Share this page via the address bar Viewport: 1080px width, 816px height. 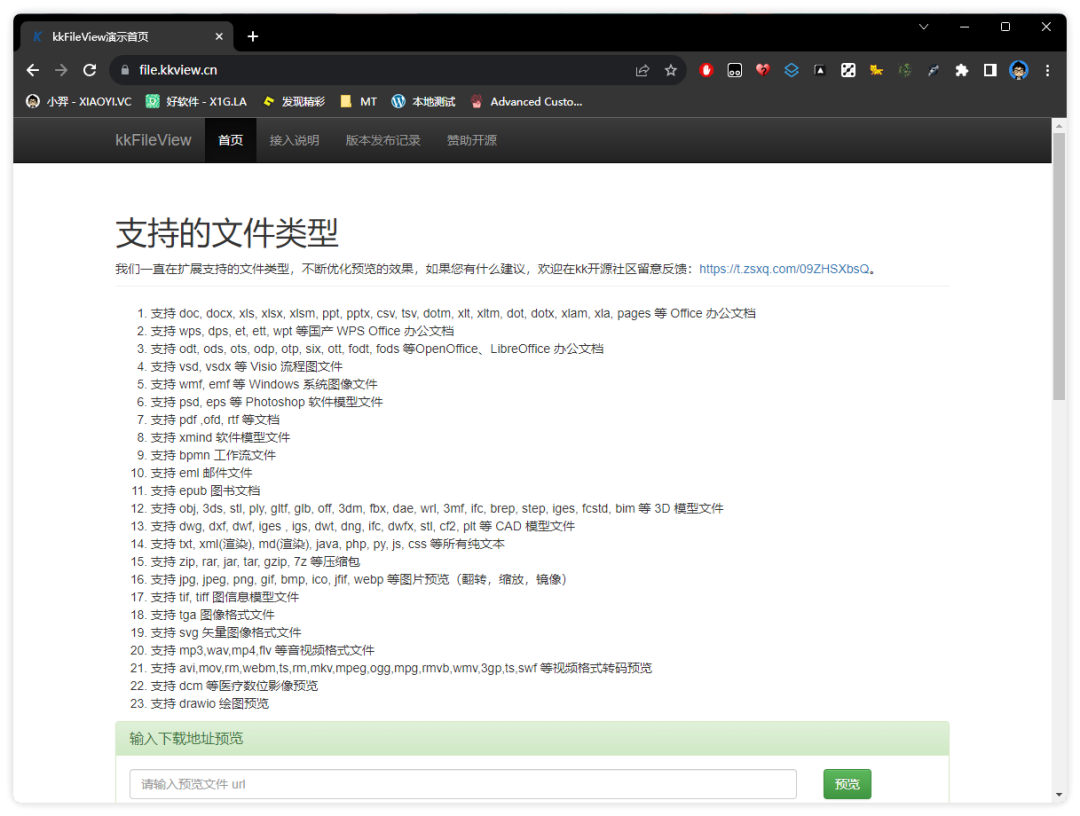pyautogui.click(x=642, y=70)
